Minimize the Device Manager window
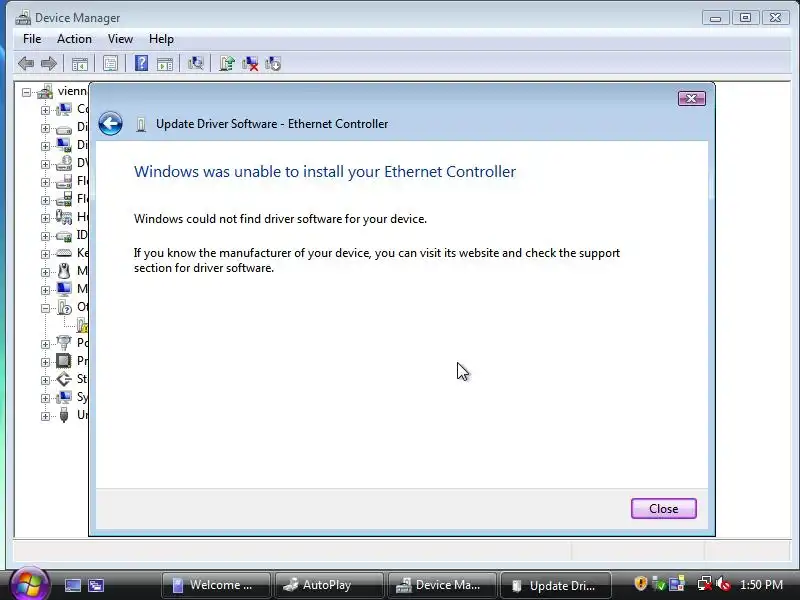 coord(715,18)
